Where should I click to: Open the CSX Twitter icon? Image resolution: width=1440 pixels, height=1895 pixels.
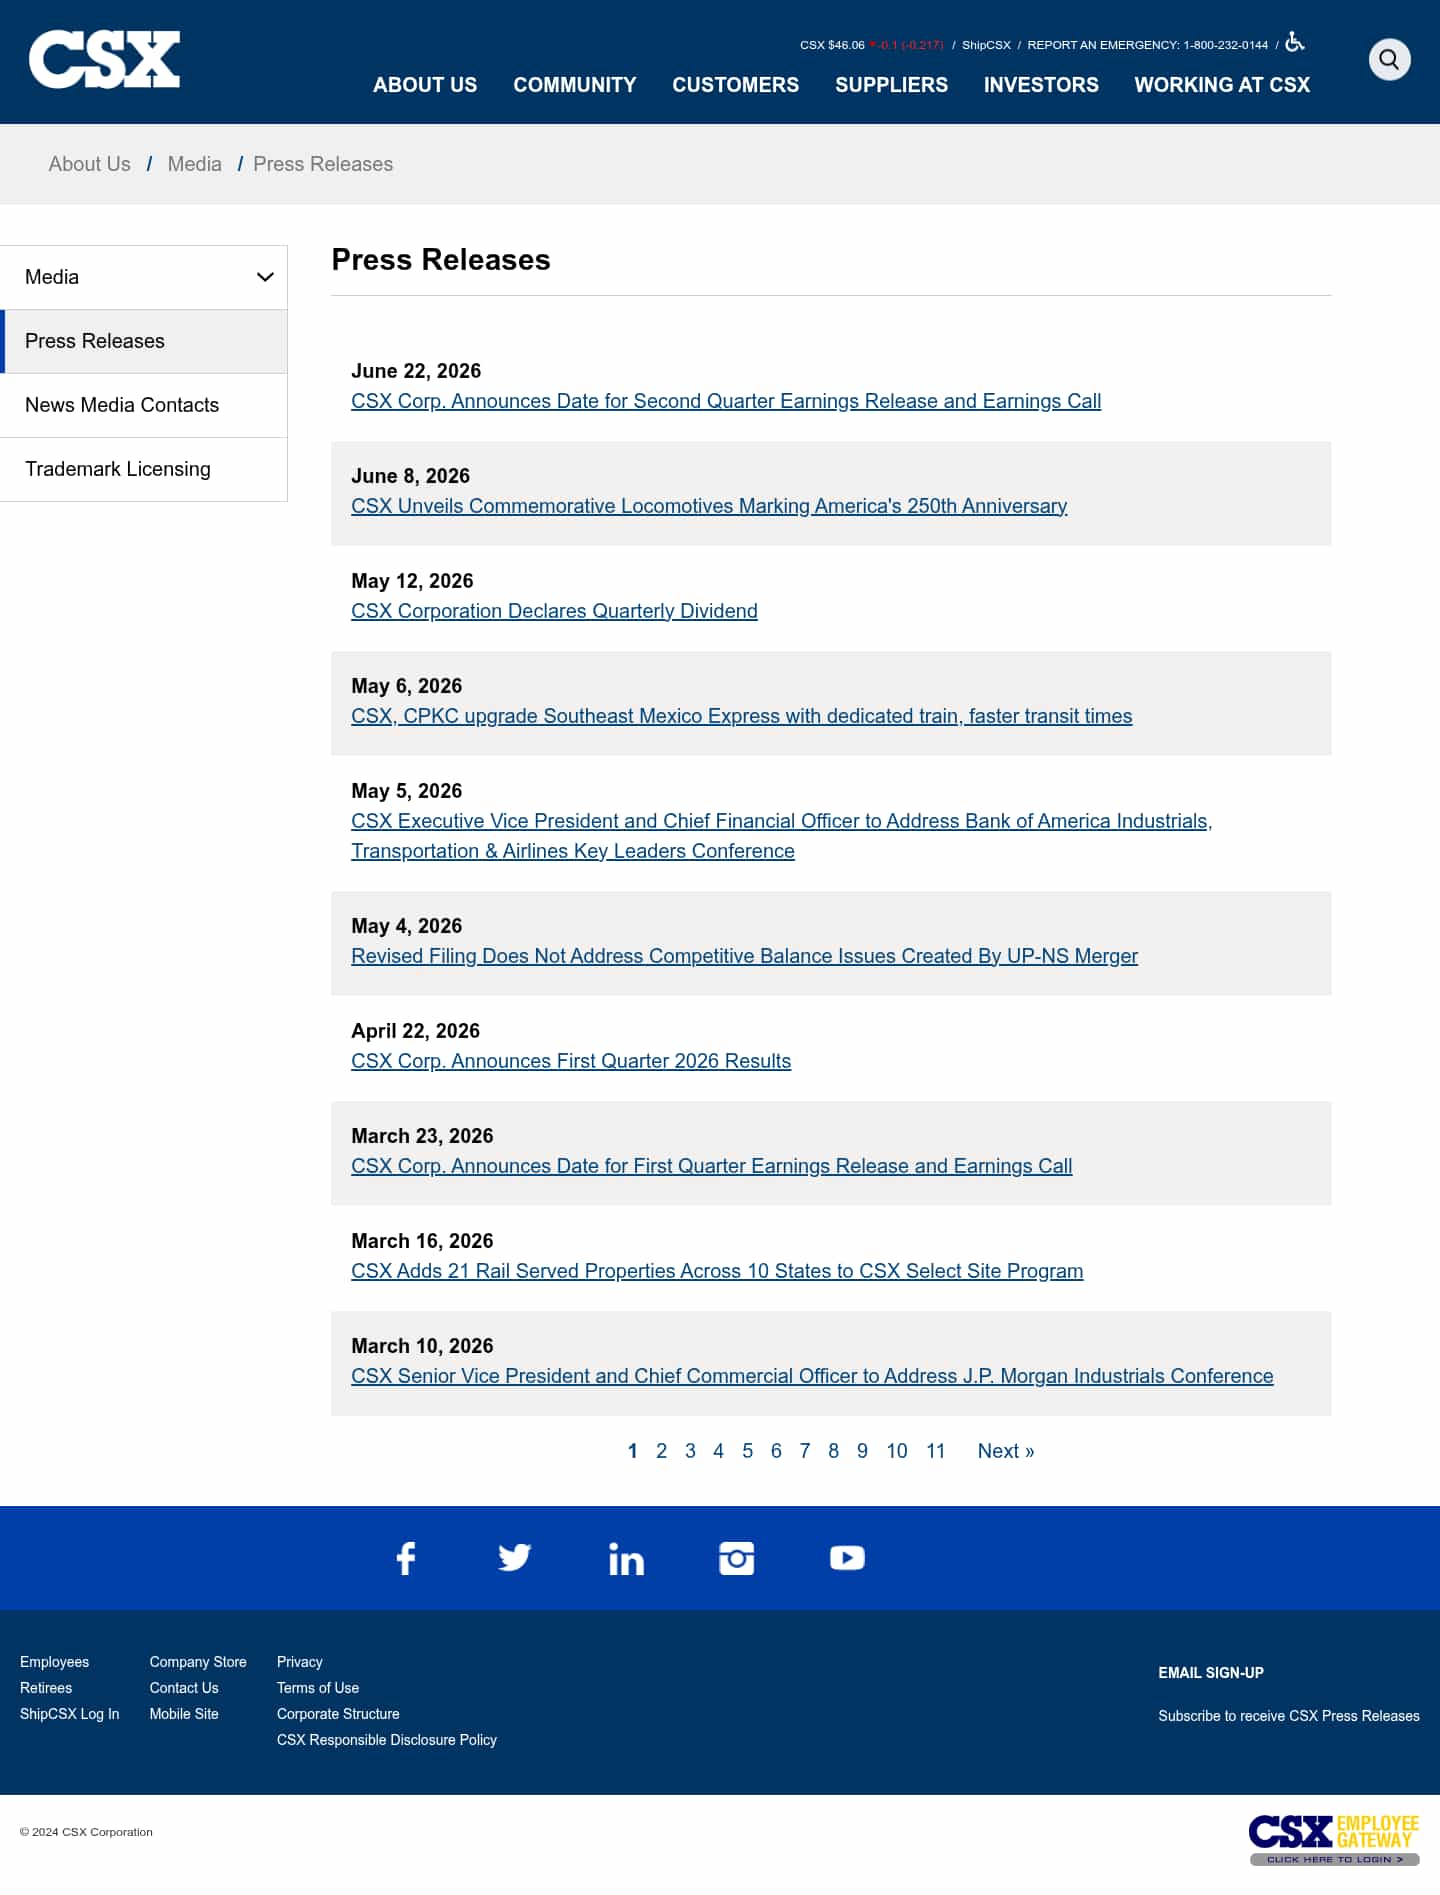[x=514, y=1558]
